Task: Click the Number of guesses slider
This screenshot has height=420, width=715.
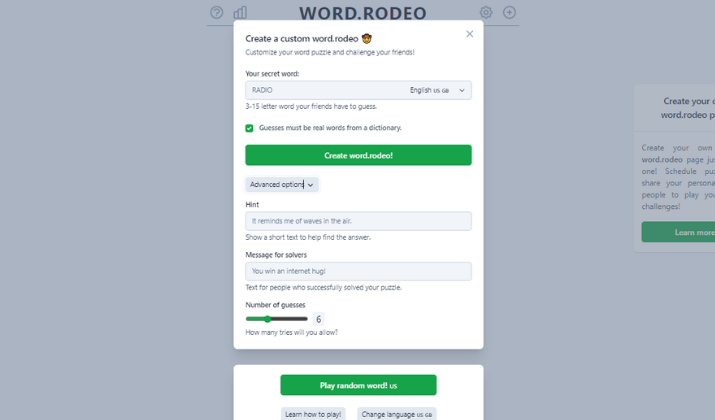Action: click(277, 319)
